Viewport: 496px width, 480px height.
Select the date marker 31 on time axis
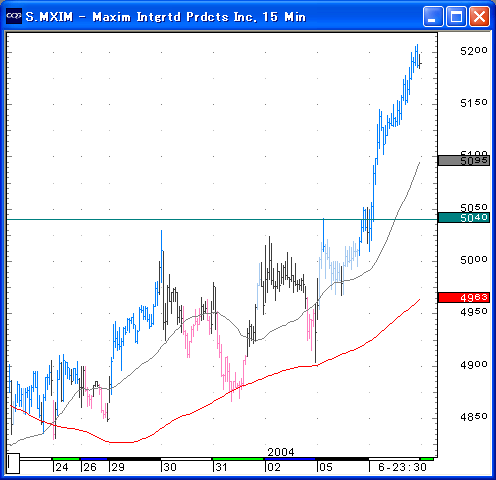[x=221, y=467]
